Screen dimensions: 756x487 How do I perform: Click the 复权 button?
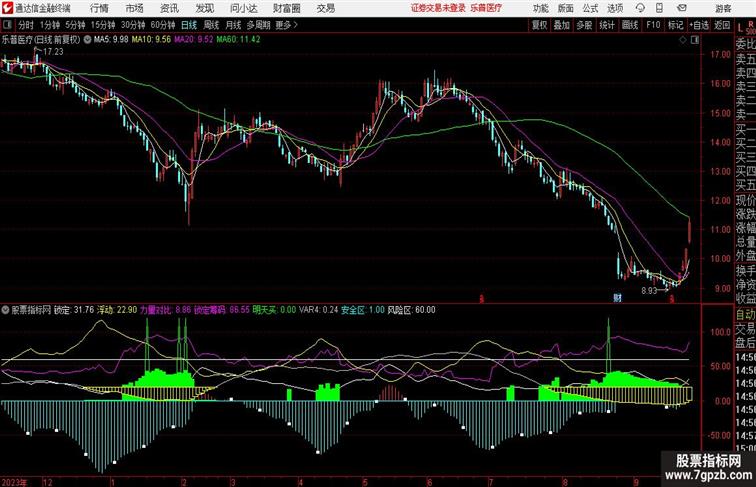point(539,25)
